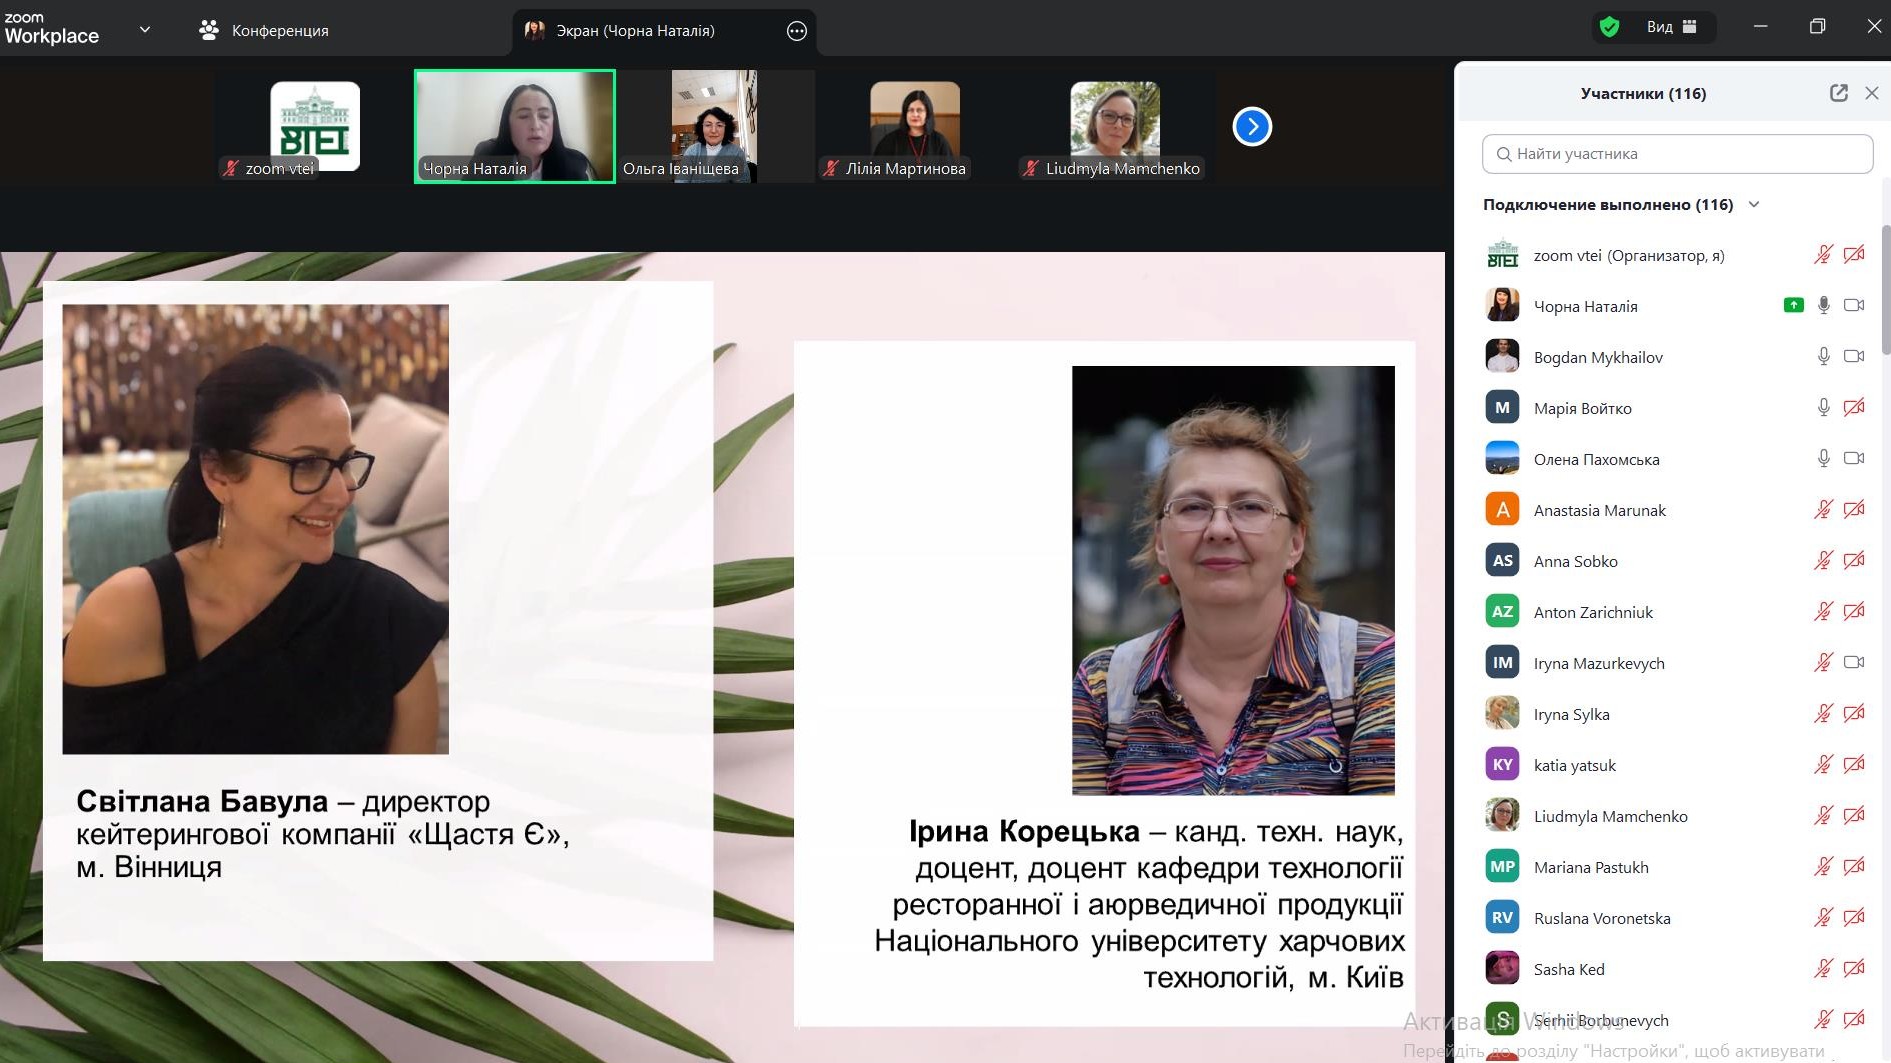This screenshot has width=1891, height=1063.
Task: Select participant Ruslana Voronetska
Action: click(x=1601, y=918)
